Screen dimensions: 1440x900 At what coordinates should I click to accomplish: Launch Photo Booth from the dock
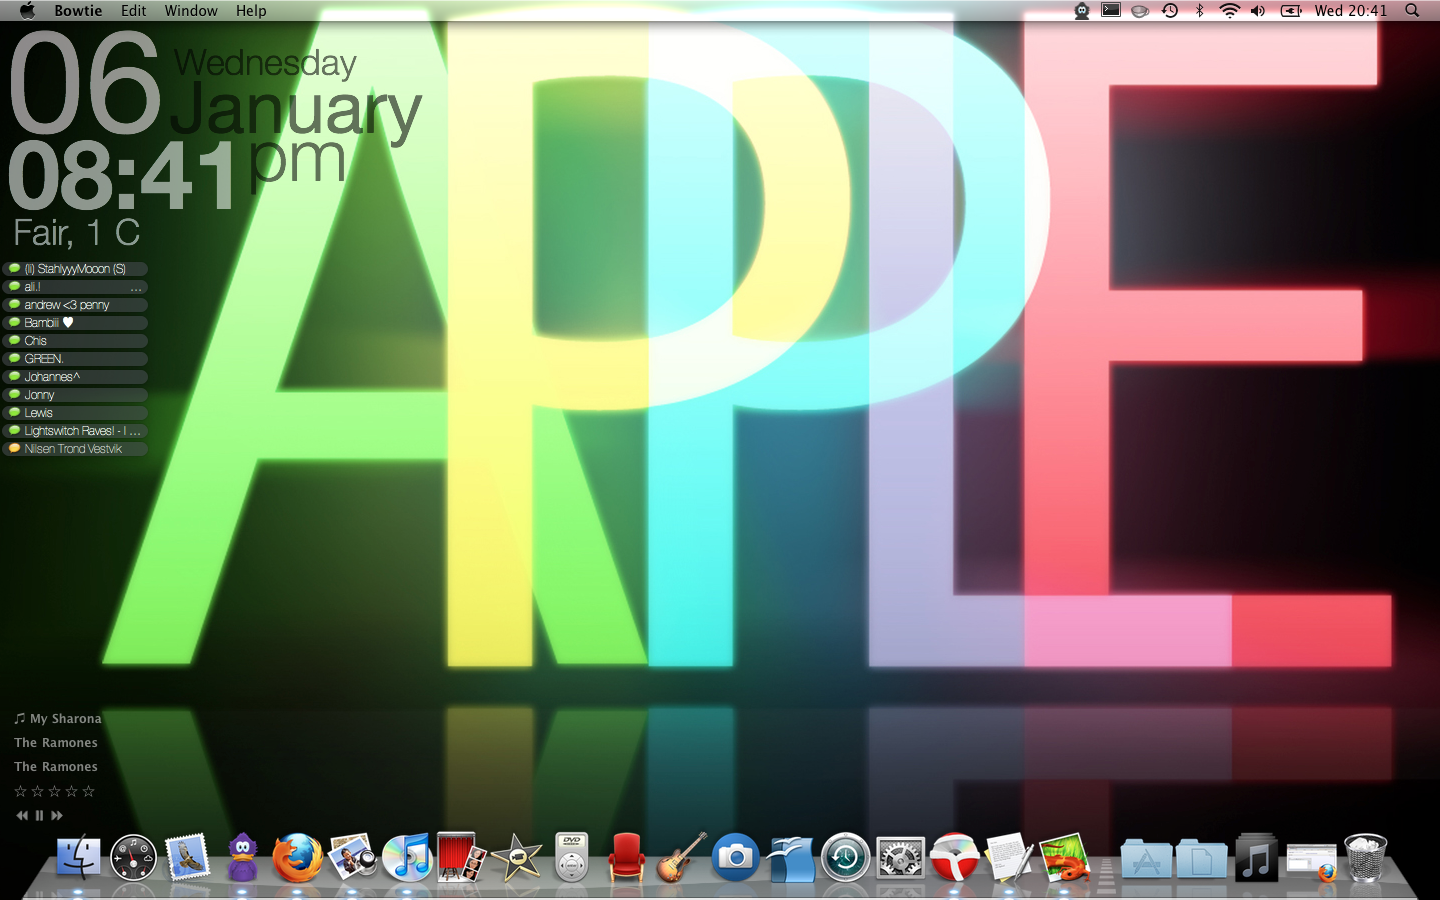(x=461, y=857)
